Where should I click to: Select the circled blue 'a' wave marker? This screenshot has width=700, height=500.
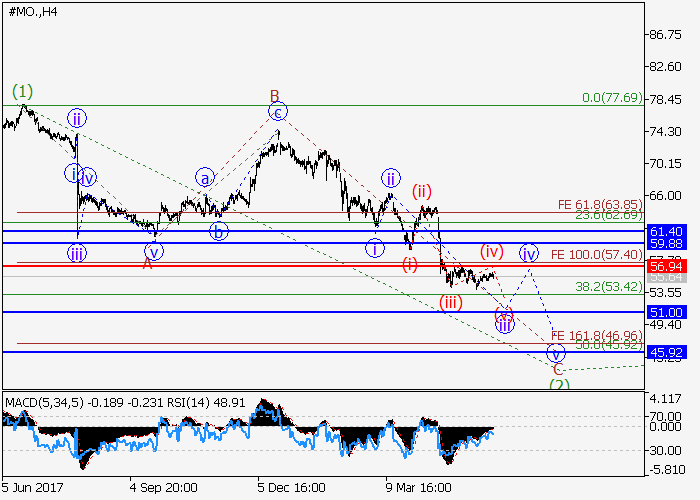205,178
